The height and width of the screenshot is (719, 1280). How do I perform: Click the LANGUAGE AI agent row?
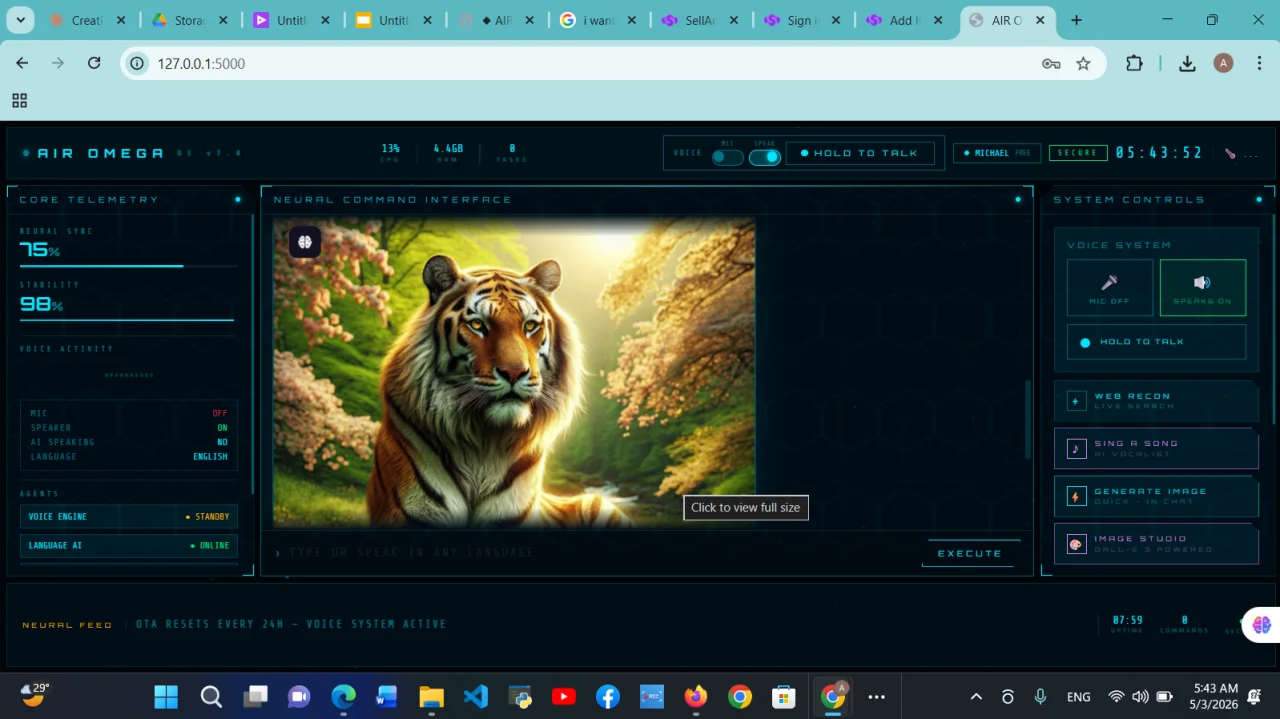pos(129,546)
